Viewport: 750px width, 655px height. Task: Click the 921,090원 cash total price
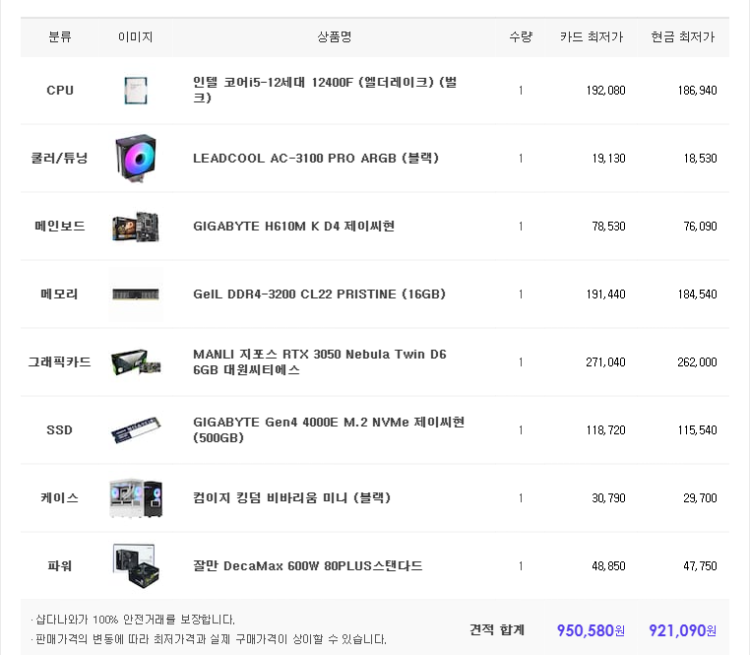(682, 630)
